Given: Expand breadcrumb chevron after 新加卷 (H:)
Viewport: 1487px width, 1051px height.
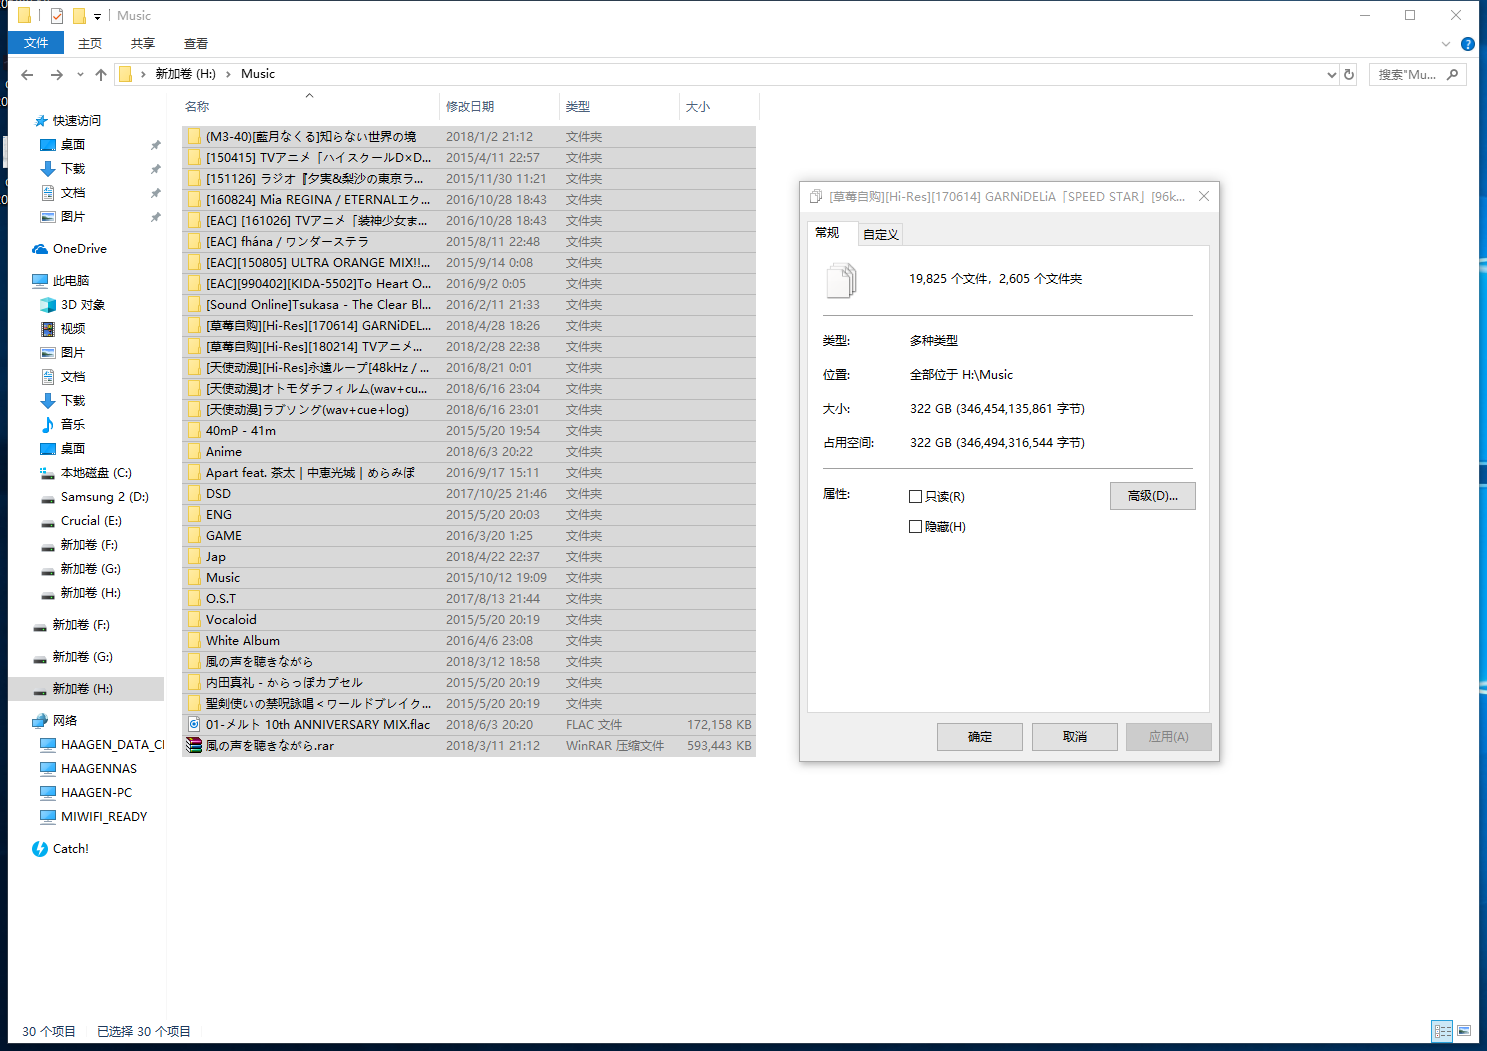Looking at the screenshot, I should [x=228, y=74].
